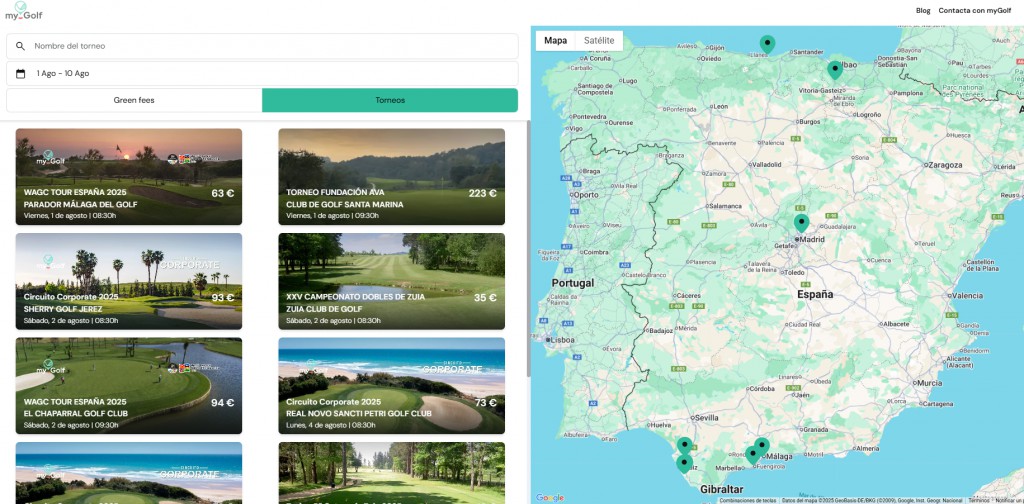This screenshot has width=1024, height=504.
Task: Click the Valencia label on the map
Action: click(x=967, y=296)
